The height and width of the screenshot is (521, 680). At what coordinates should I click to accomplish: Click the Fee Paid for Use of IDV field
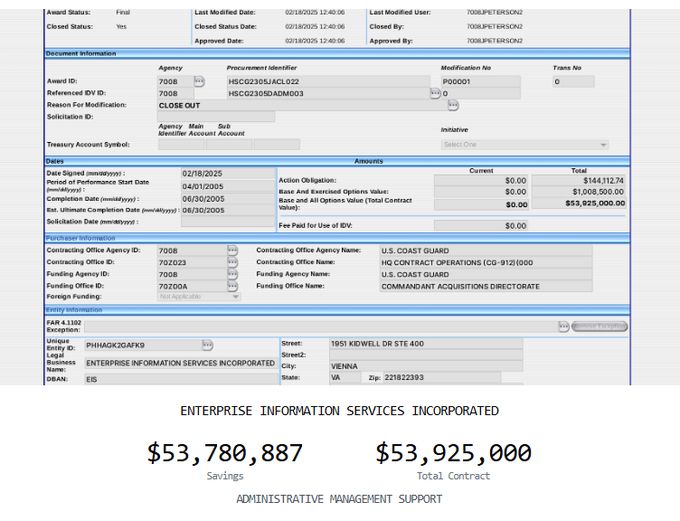coord(481,226)
